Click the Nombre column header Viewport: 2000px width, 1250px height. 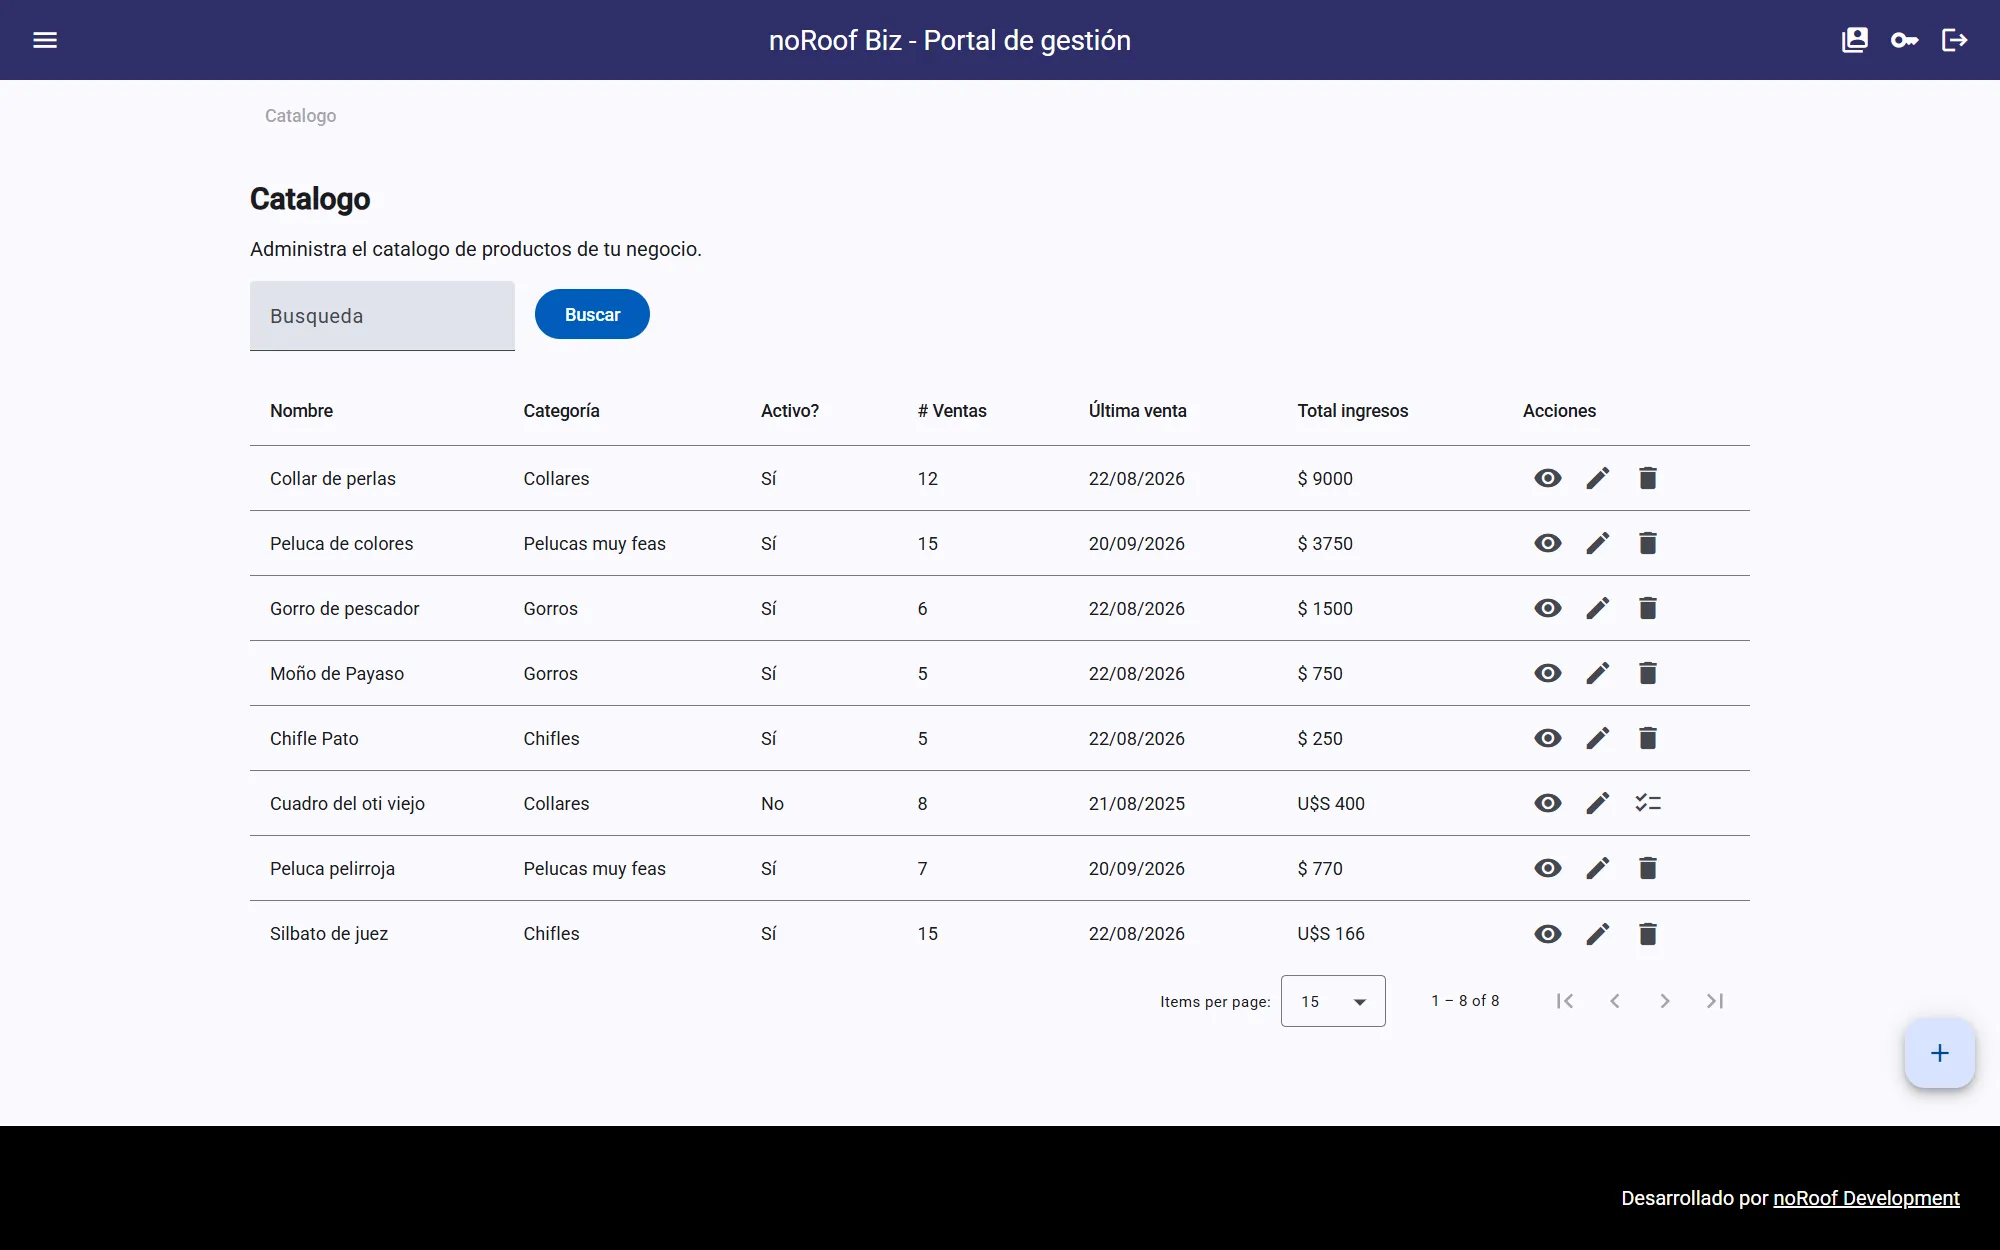301,411
